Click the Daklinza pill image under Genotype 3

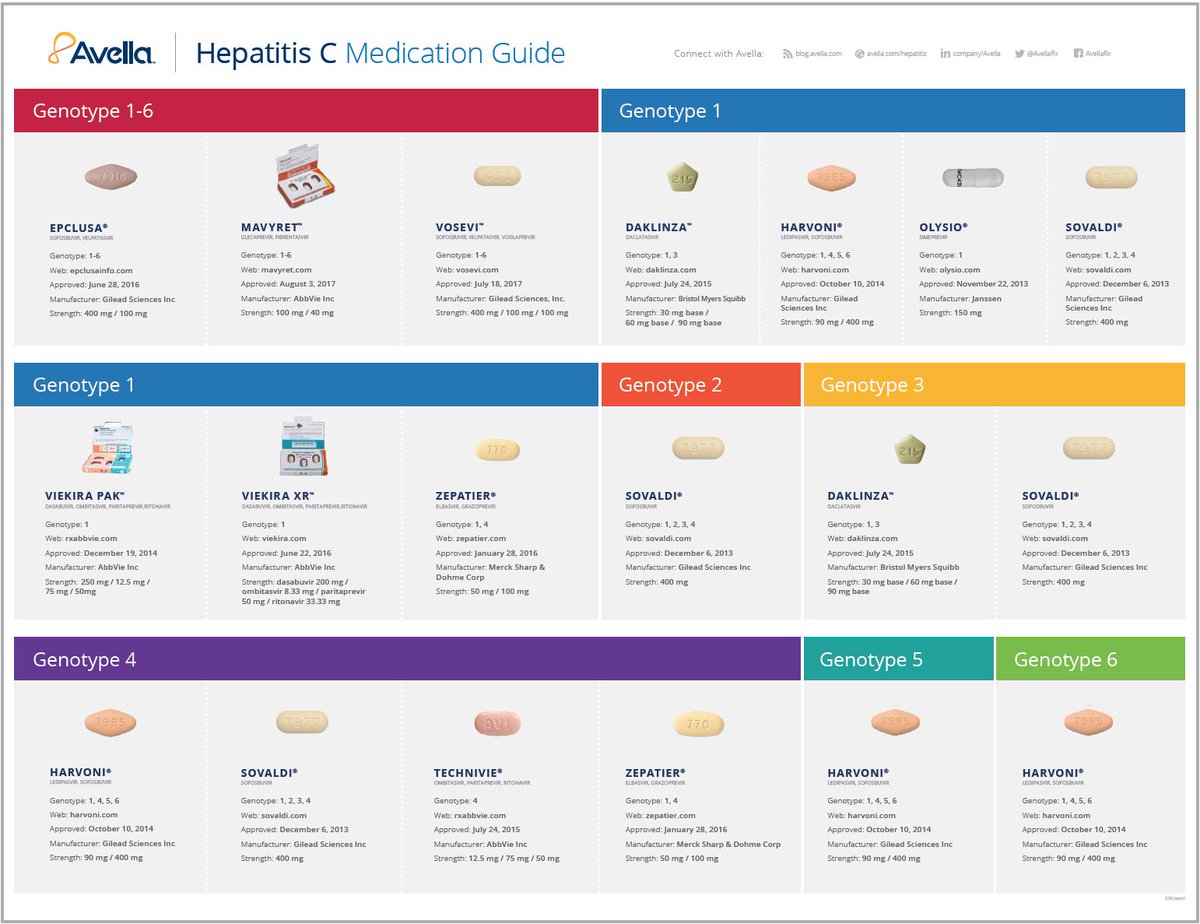(x=911, y=450)
